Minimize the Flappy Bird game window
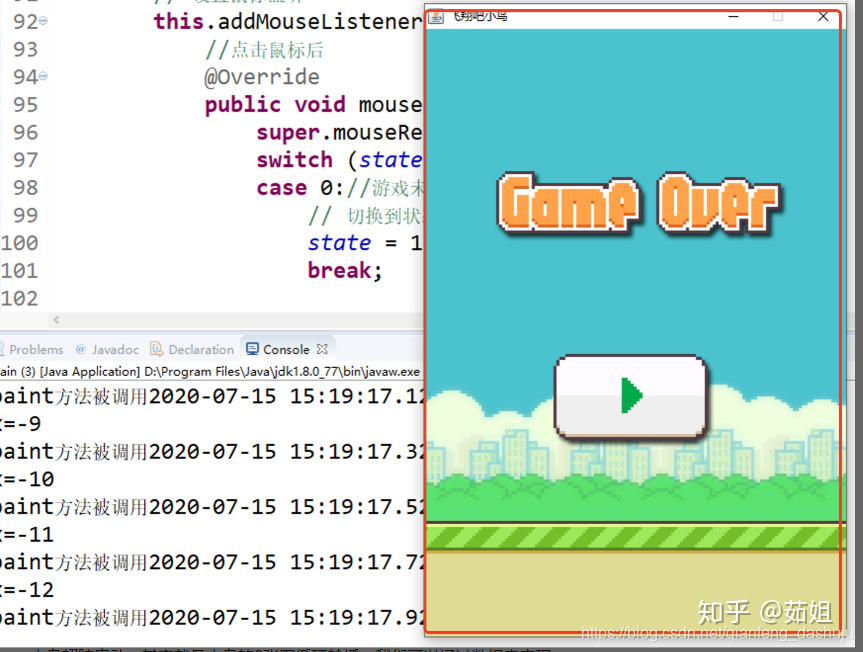This screenshot has height=652, width=863. point(733,17)
